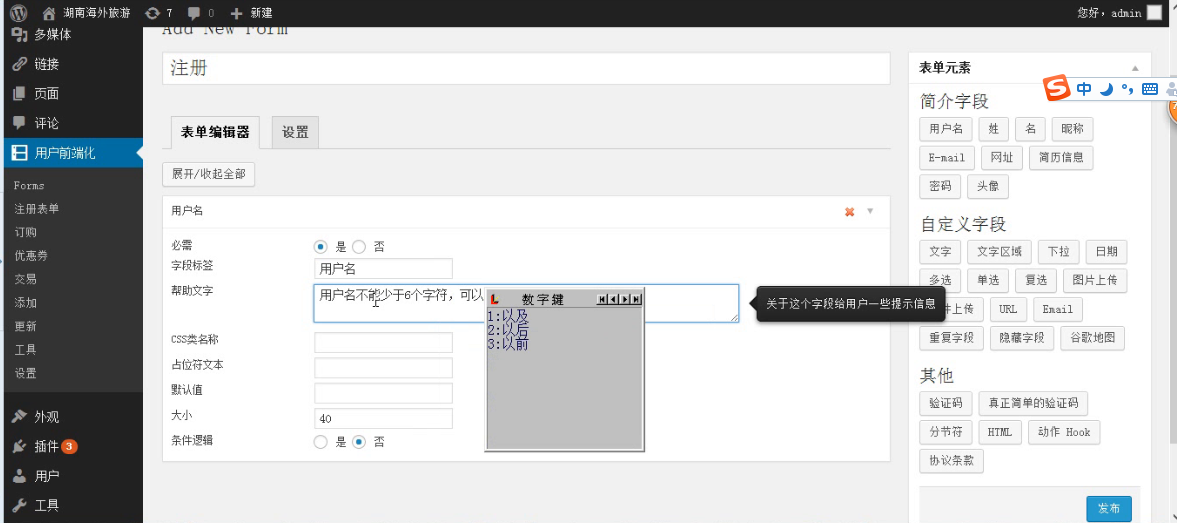Viewport: 1177px width, 523px height.
Task: Open the 优惠券 submenu item
Action: click(x=31, y=256)
